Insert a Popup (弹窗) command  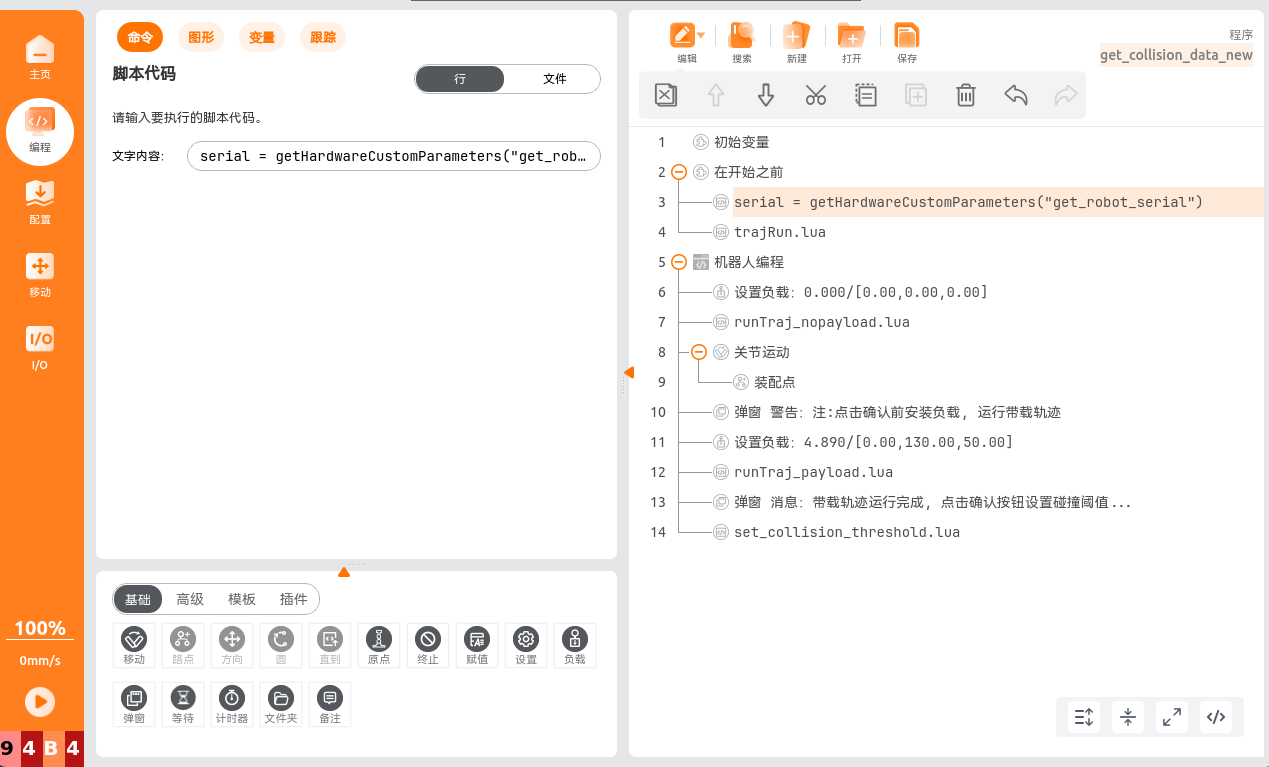(x=134, y=704)
